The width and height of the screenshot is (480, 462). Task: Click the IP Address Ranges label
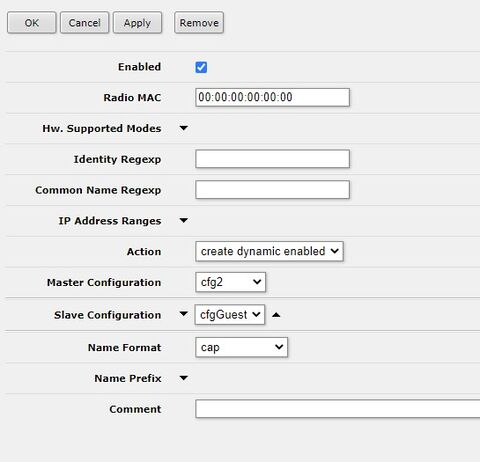pos(110,221)
